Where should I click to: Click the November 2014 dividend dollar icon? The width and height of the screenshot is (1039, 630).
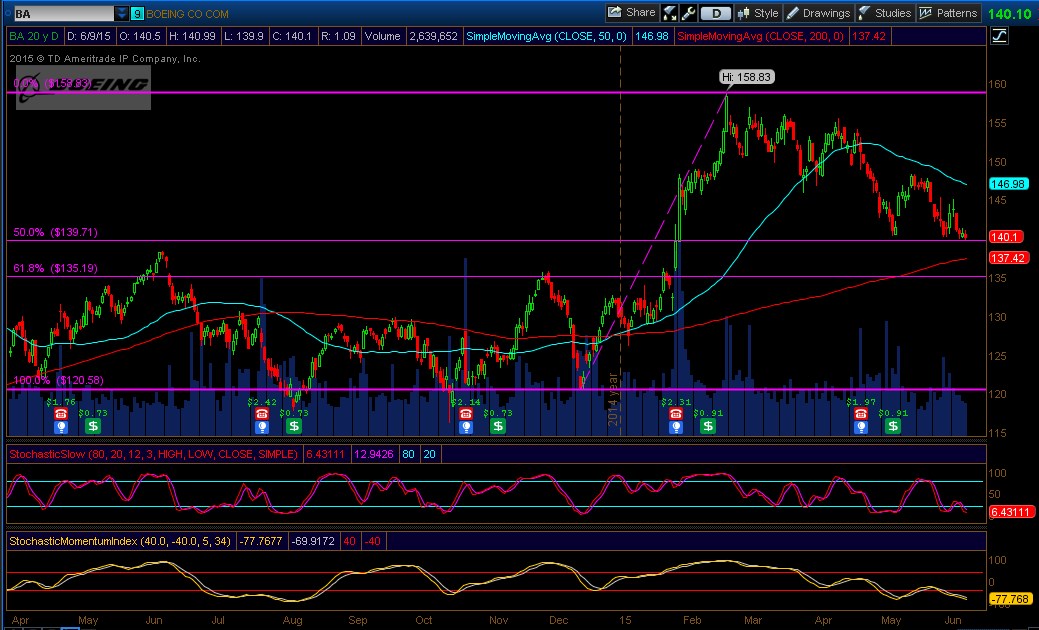[498, 426]
